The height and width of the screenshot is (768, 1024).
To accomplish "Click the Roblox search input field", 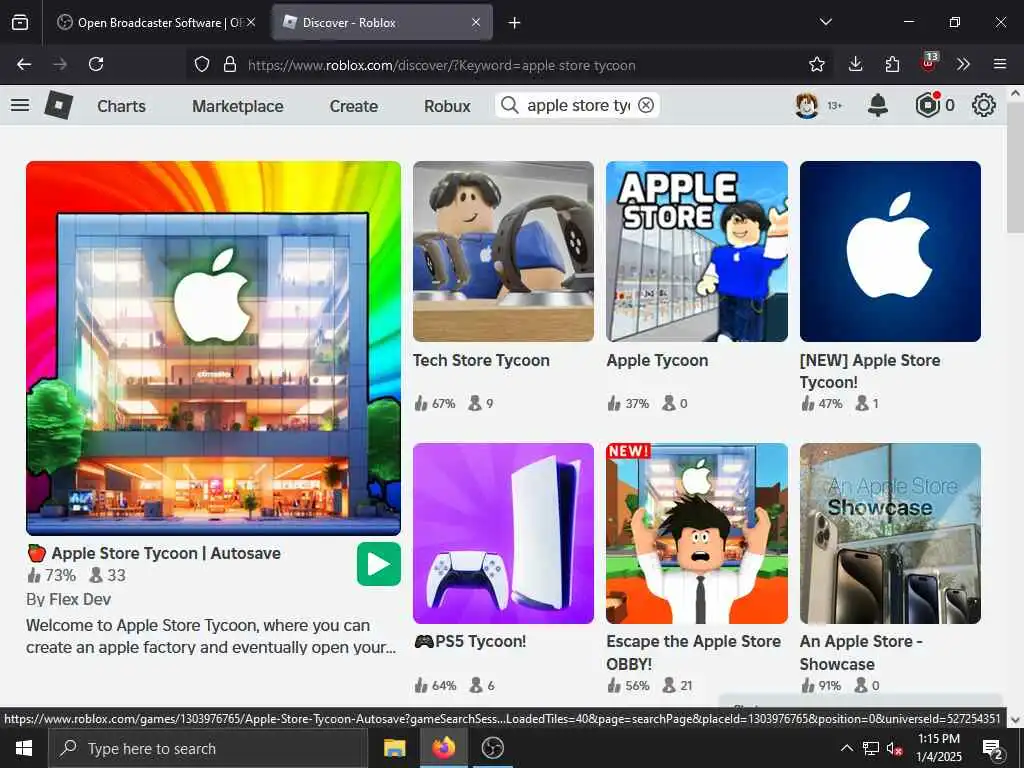I will click(x=577, y=105).
